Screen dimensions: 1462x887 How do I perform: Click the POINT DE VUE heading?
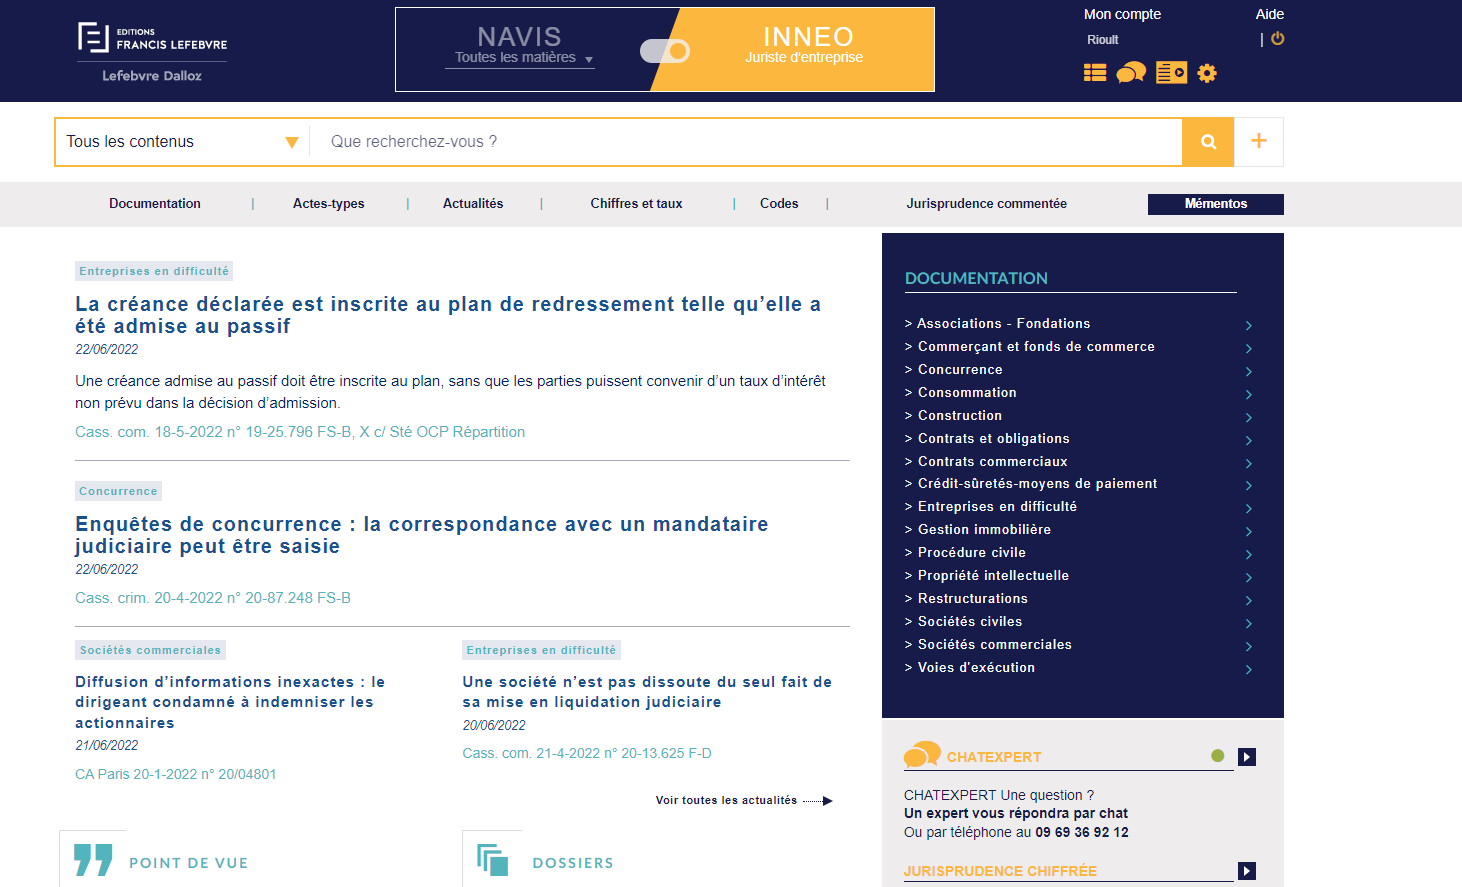coord(188,863)
